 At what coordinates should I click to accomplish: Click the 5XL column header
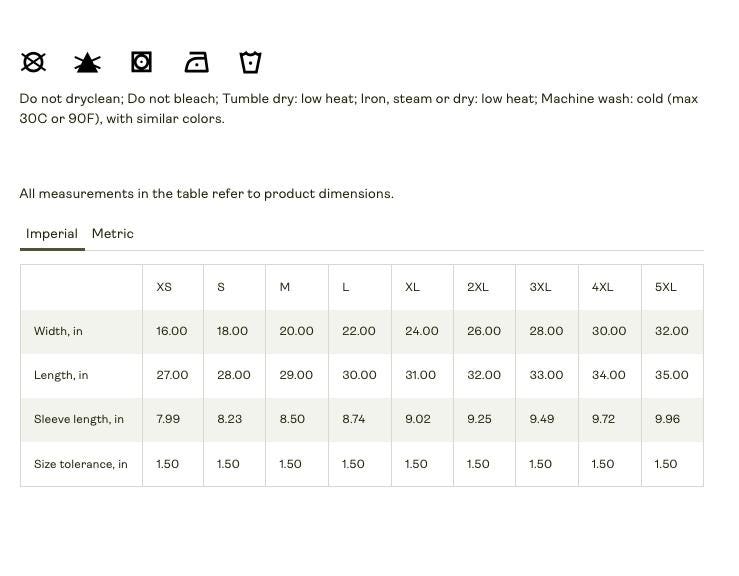[x=665, y=287]
